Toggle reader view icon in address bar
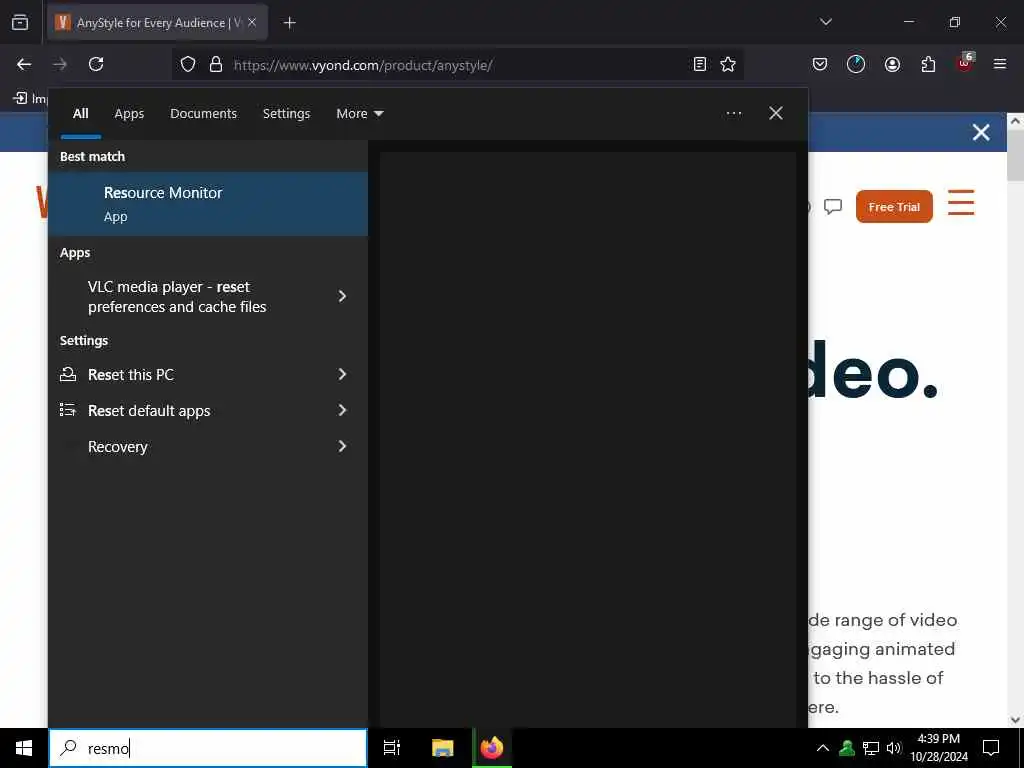The height and width of the screenshot is (768, 1024). click(699, 64)
